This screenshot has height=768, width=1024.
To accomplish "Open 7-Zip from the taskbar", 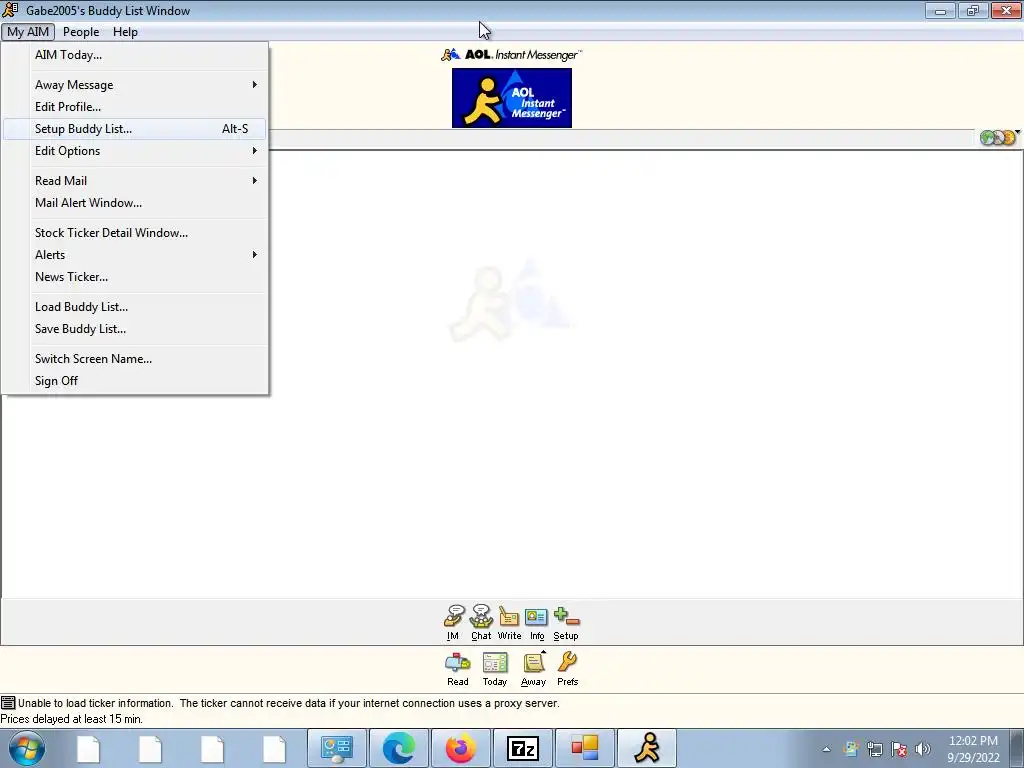I will [x=523, y=748].
